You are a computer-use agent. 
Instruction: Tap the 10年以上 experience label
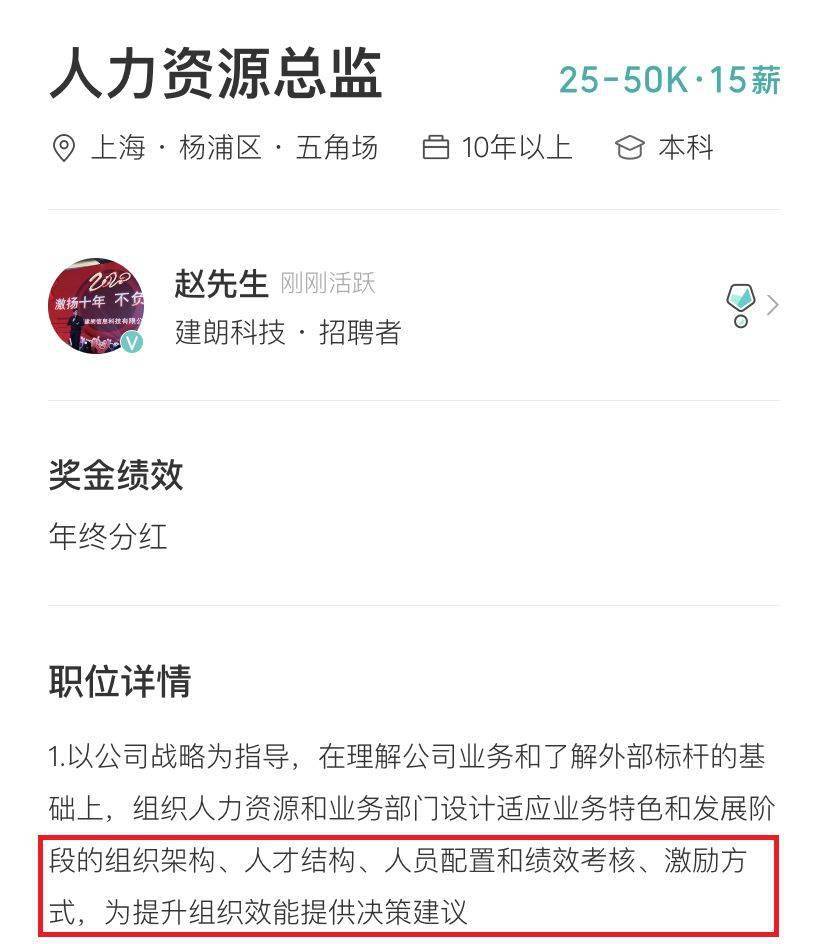(x=517, y=148)
